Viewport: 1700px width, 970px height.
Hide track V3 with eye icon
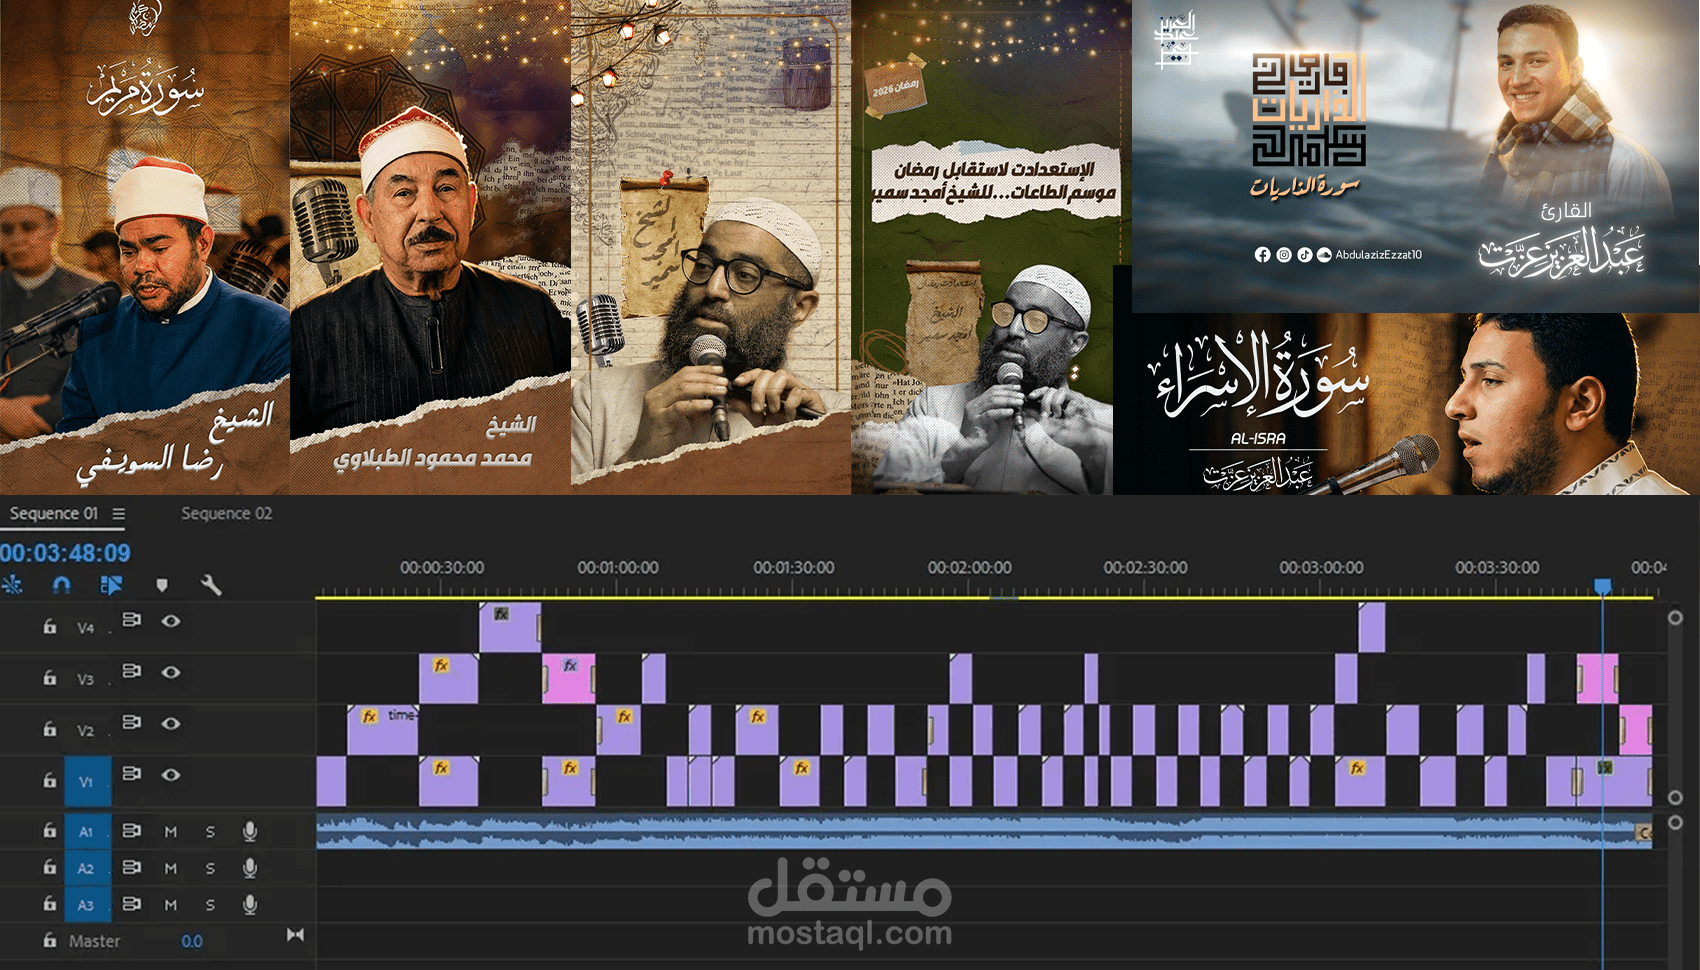pos(171,672)
